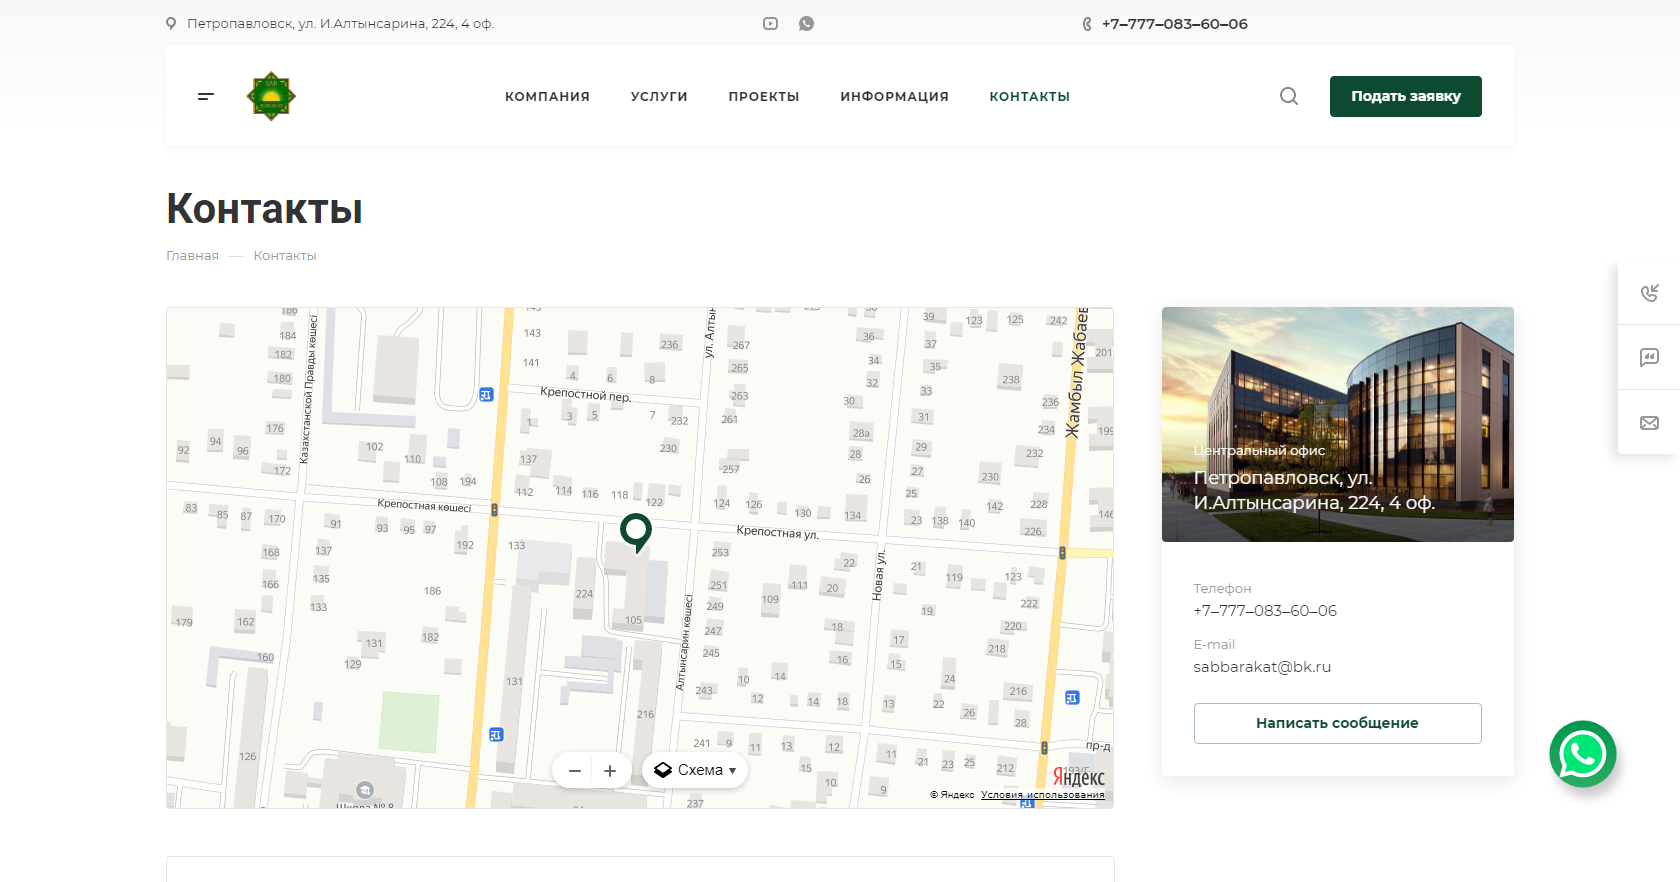The height and width of the screenshot is (882, 1680).
Task: Click the central office building photo
Action: [1338, 424]
